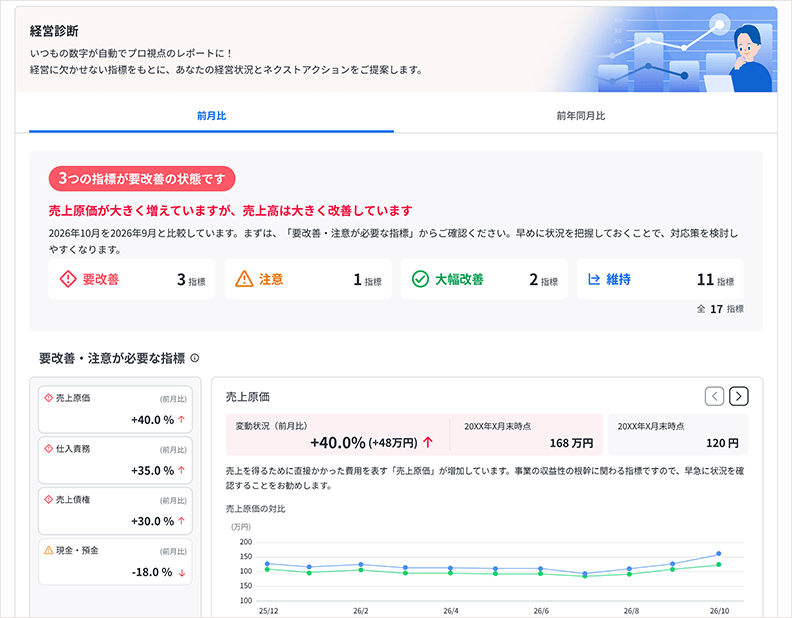Screen dimensions: 792x618
Task: Click the 経営診断 heading
Action: 54,31
